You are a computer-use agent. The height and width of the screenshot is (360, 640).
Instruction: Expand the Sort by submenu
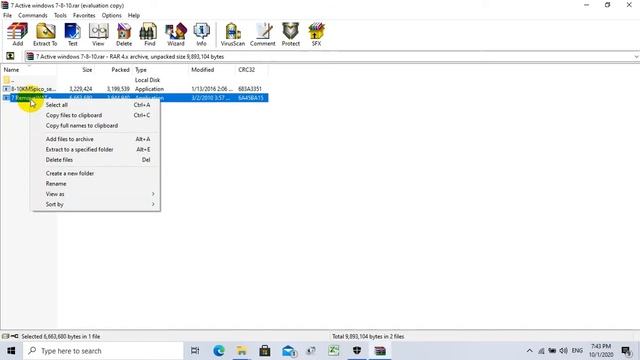96,204
